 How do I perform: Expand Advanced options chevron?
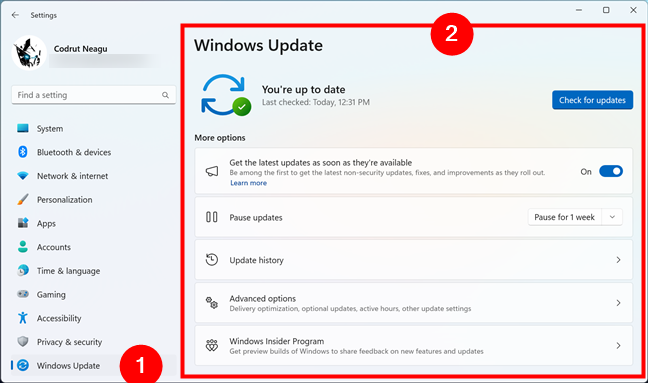[618, 303]
